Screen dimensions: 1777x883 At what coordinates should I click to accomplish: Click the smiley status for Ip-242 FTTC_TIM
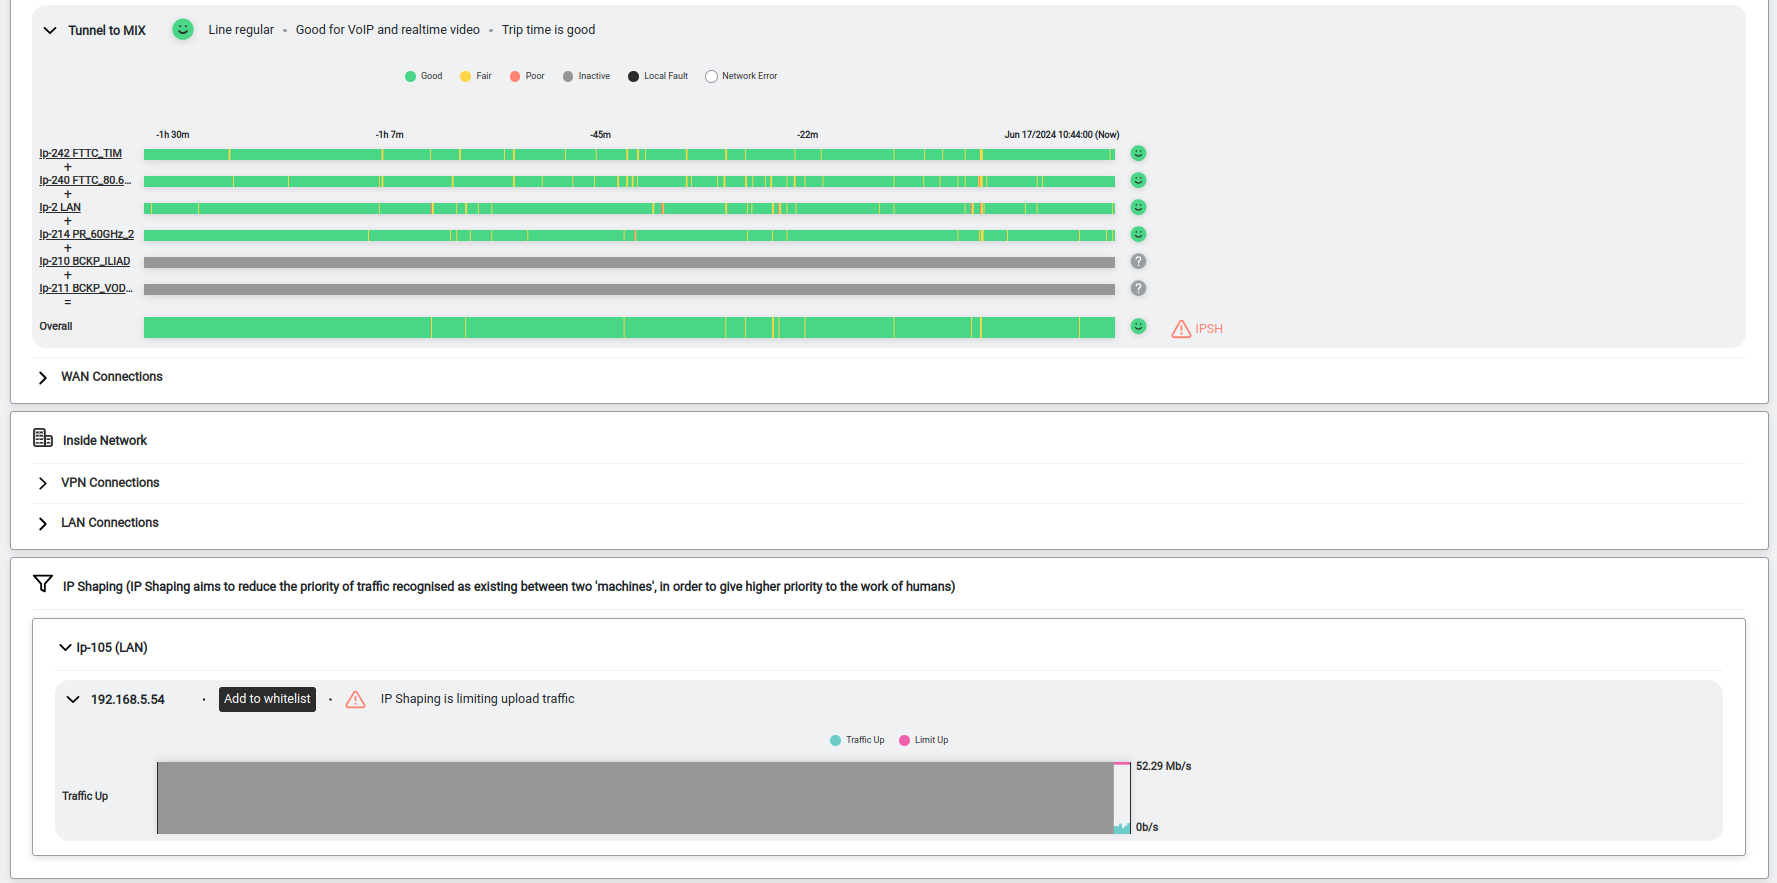(x=1138, y=153)
